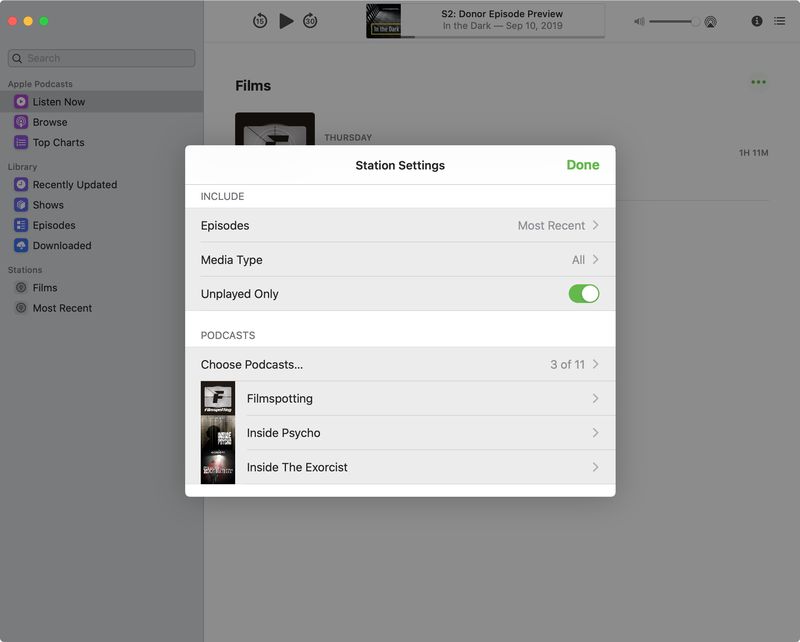Open Downloaded in the library
Screen dimensions: 800x642
coord(102,245)
